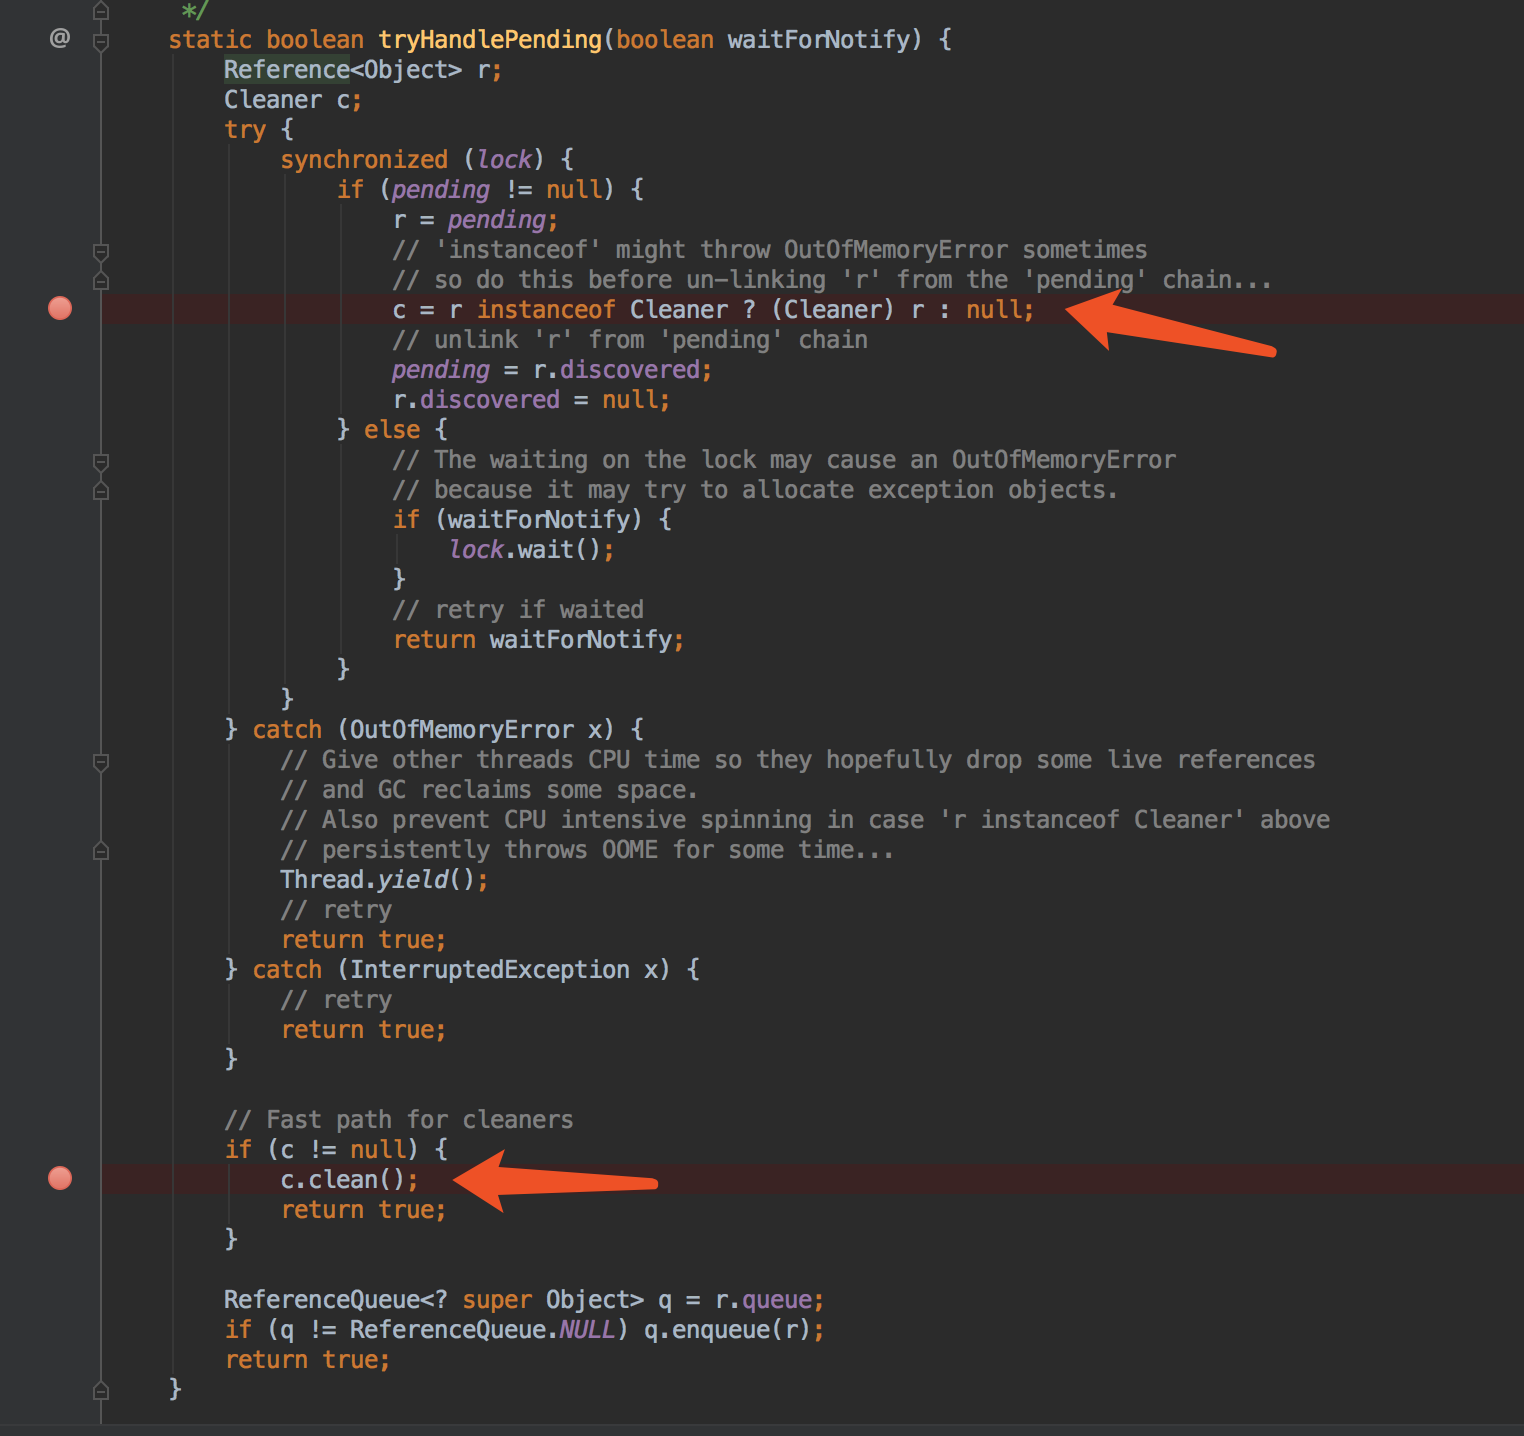This screenshot has height=1436, width=1524.
Task: Click the 'lock.wait();' call
Action: (531, 550)
